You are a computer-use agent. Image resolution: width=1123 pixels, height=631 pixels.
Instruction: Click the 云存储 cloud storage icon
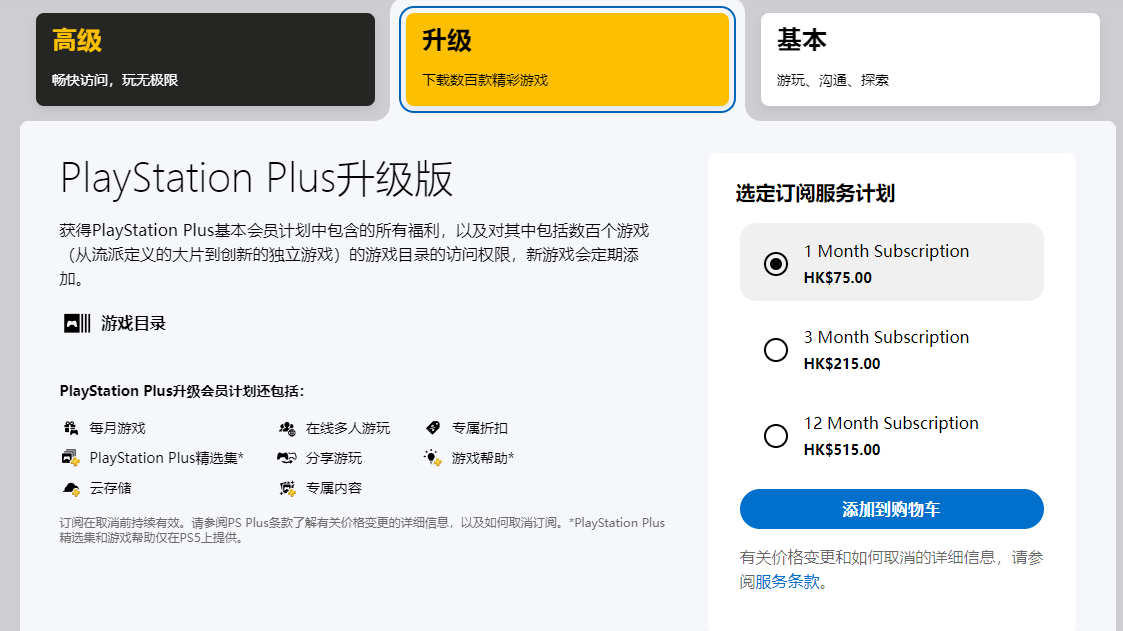click(x=70, y=489)
